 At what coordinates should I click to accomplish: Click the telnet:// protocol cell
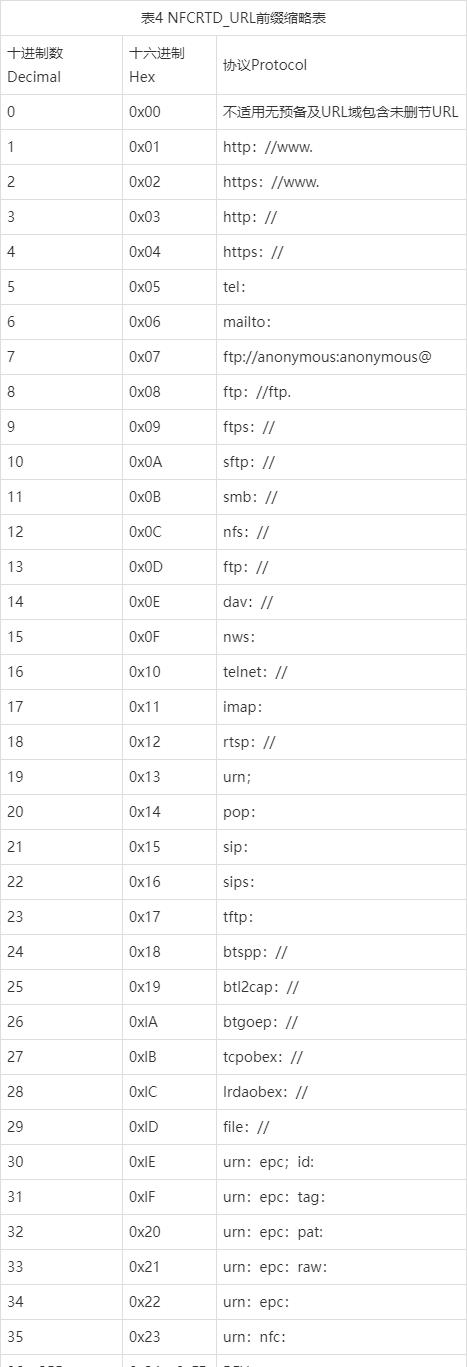pos(341,672)
